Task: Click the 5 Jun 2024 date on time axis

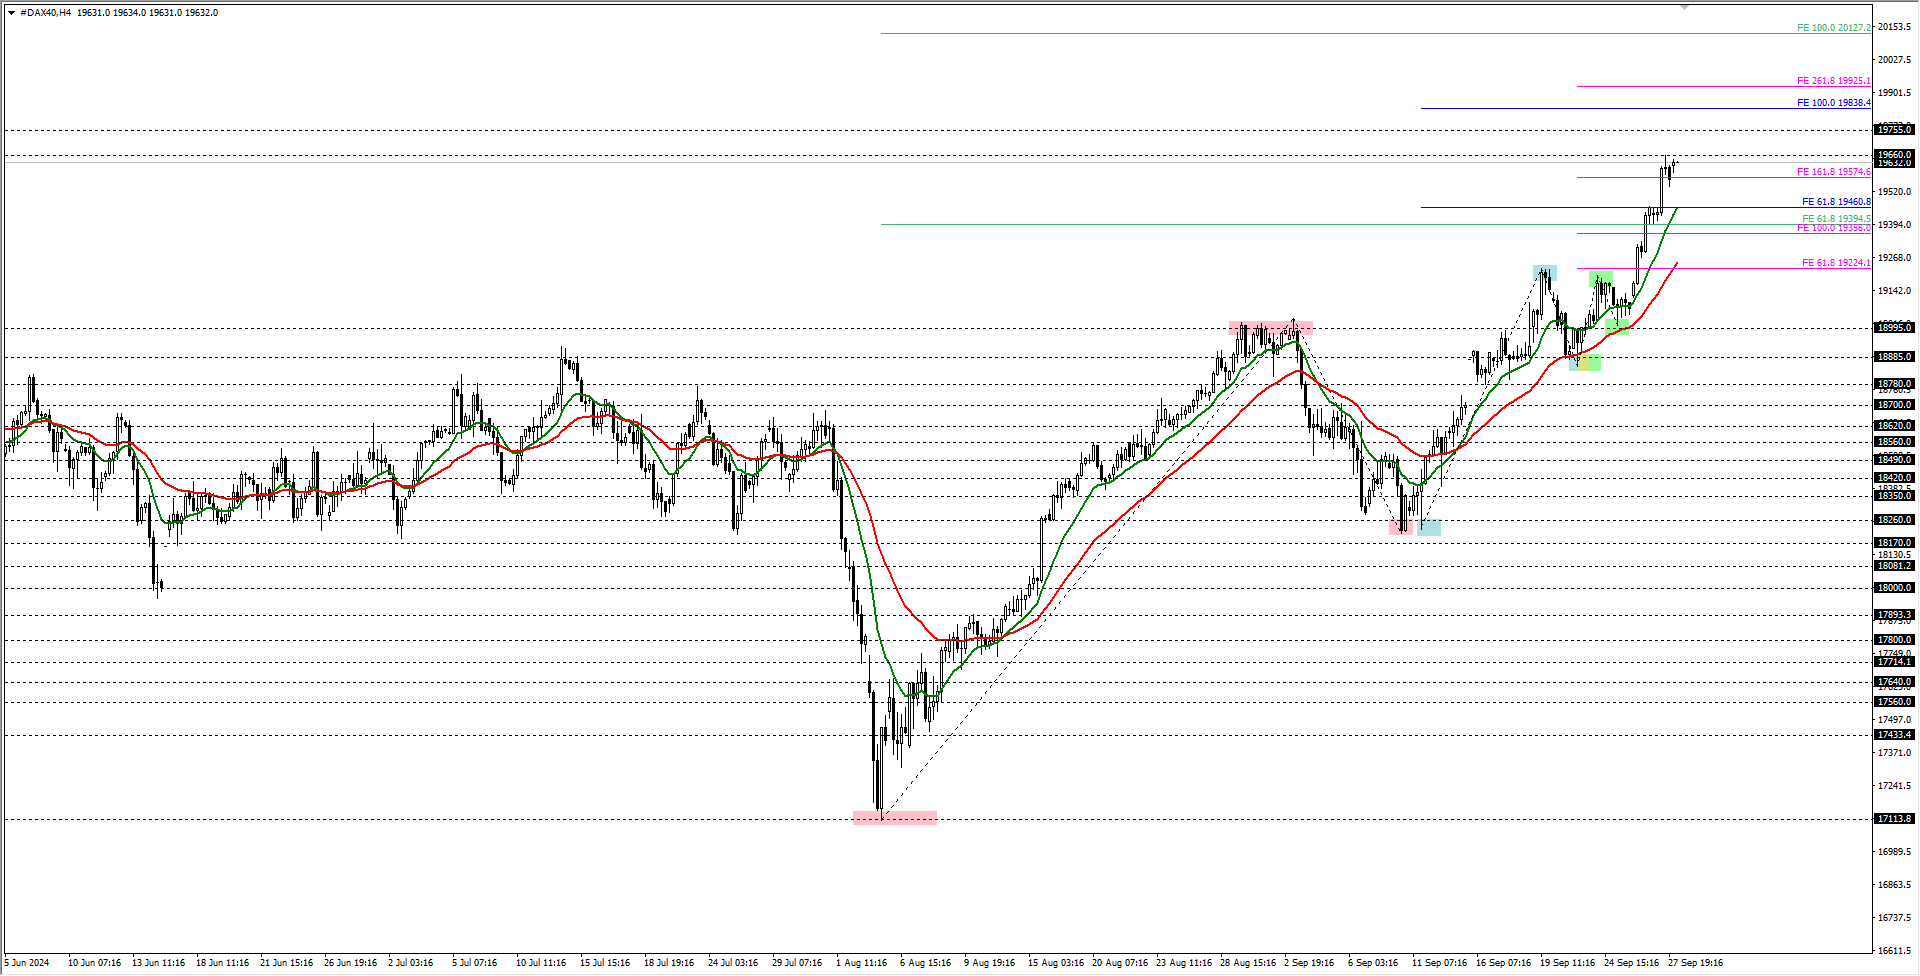Action: click(27, 963)
